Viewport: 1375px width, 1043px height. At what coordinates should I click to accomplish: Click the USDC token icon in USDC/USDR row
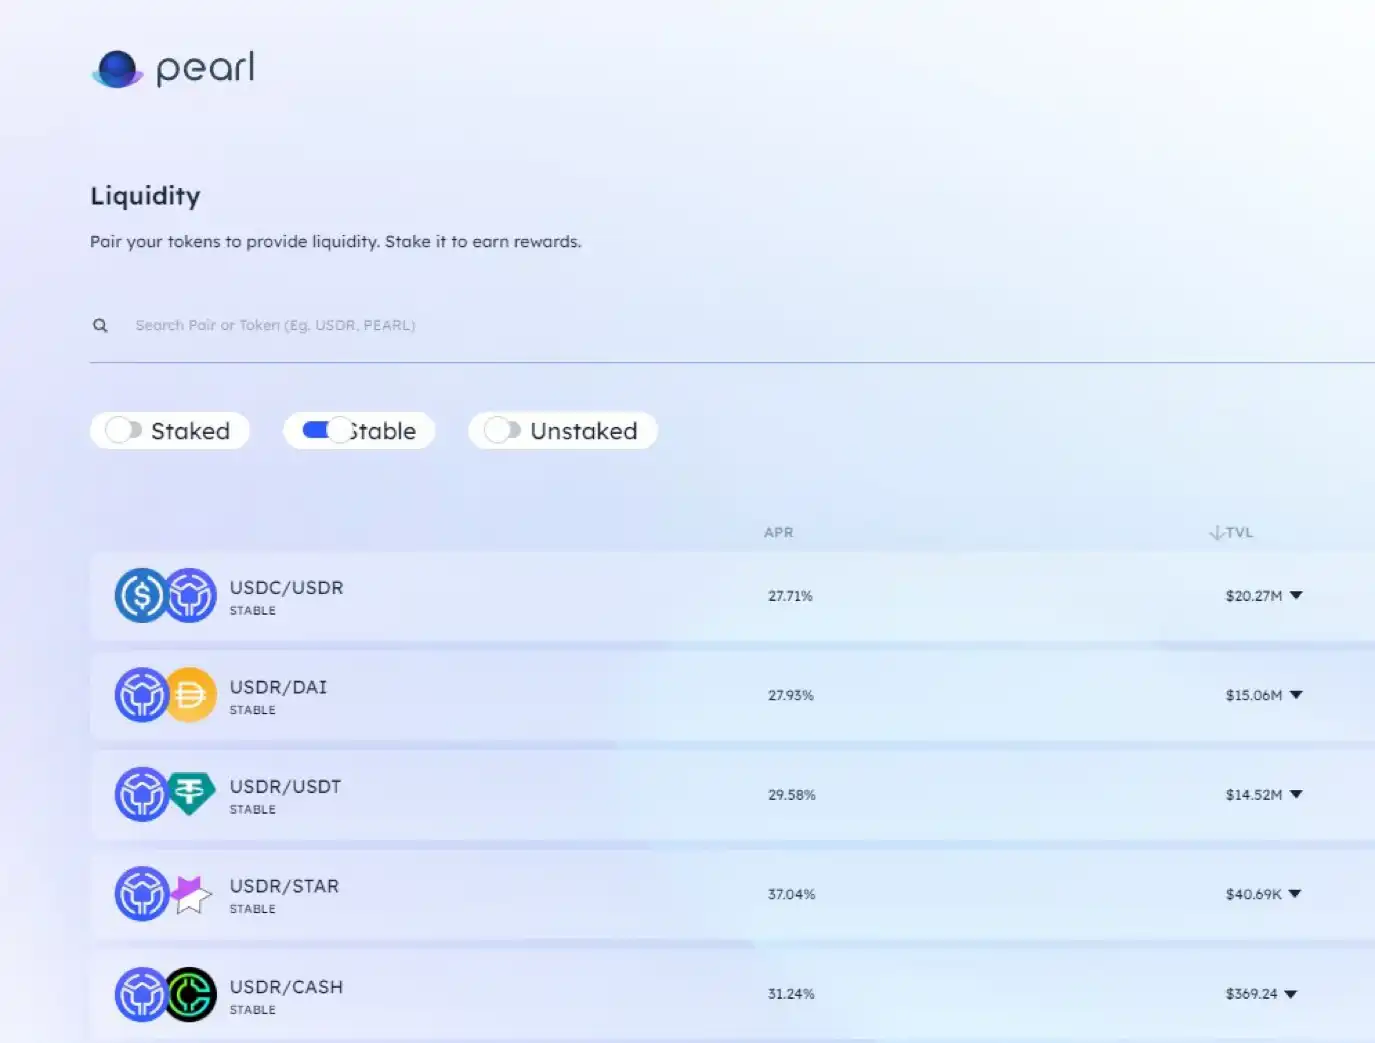click(x=141, y=596)
